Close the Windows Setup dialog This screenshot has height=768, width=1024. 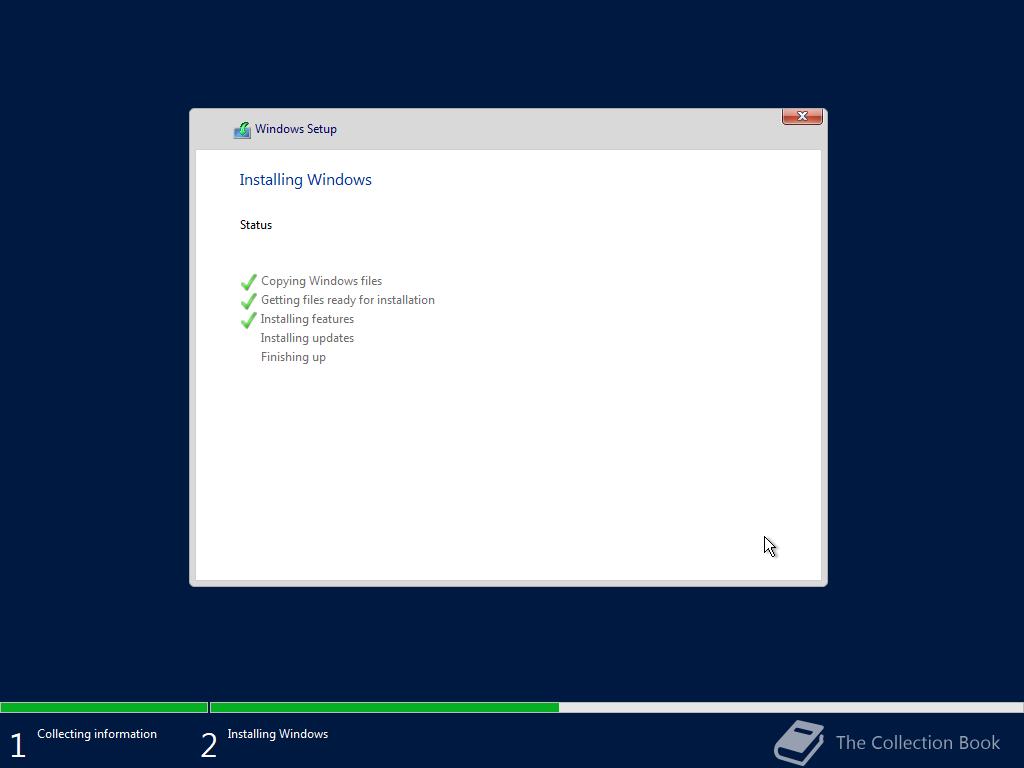pos(802,116)
